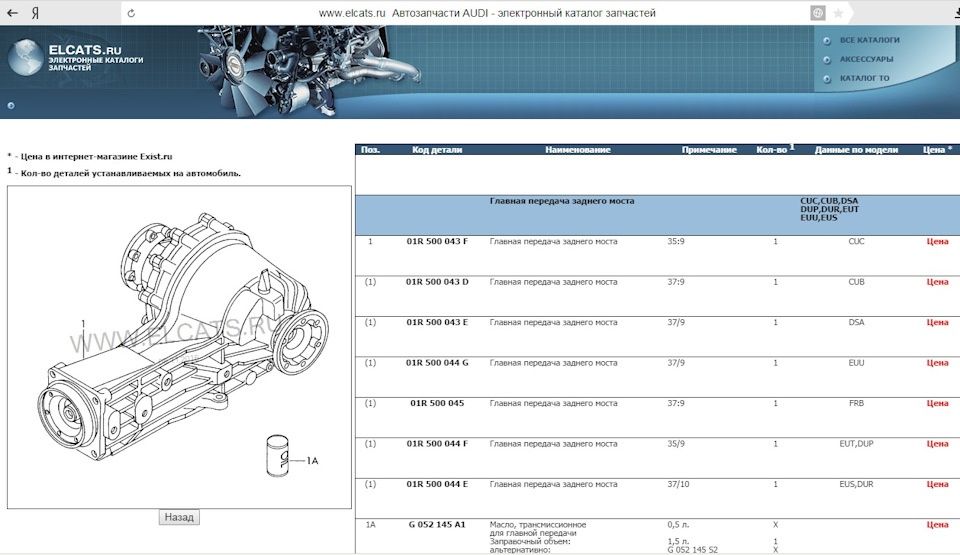Click the globe icon in the address bar

[x=817, y=13]
